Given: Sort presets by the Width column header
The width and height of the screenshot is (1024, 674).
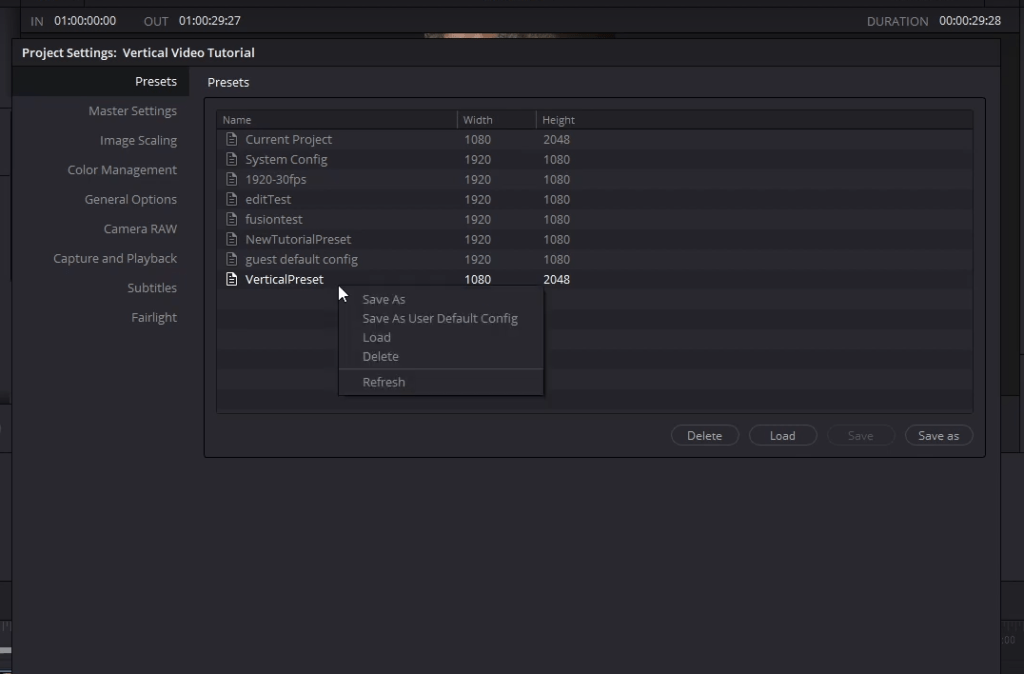Looking at the screenshot, I should 478,120.
